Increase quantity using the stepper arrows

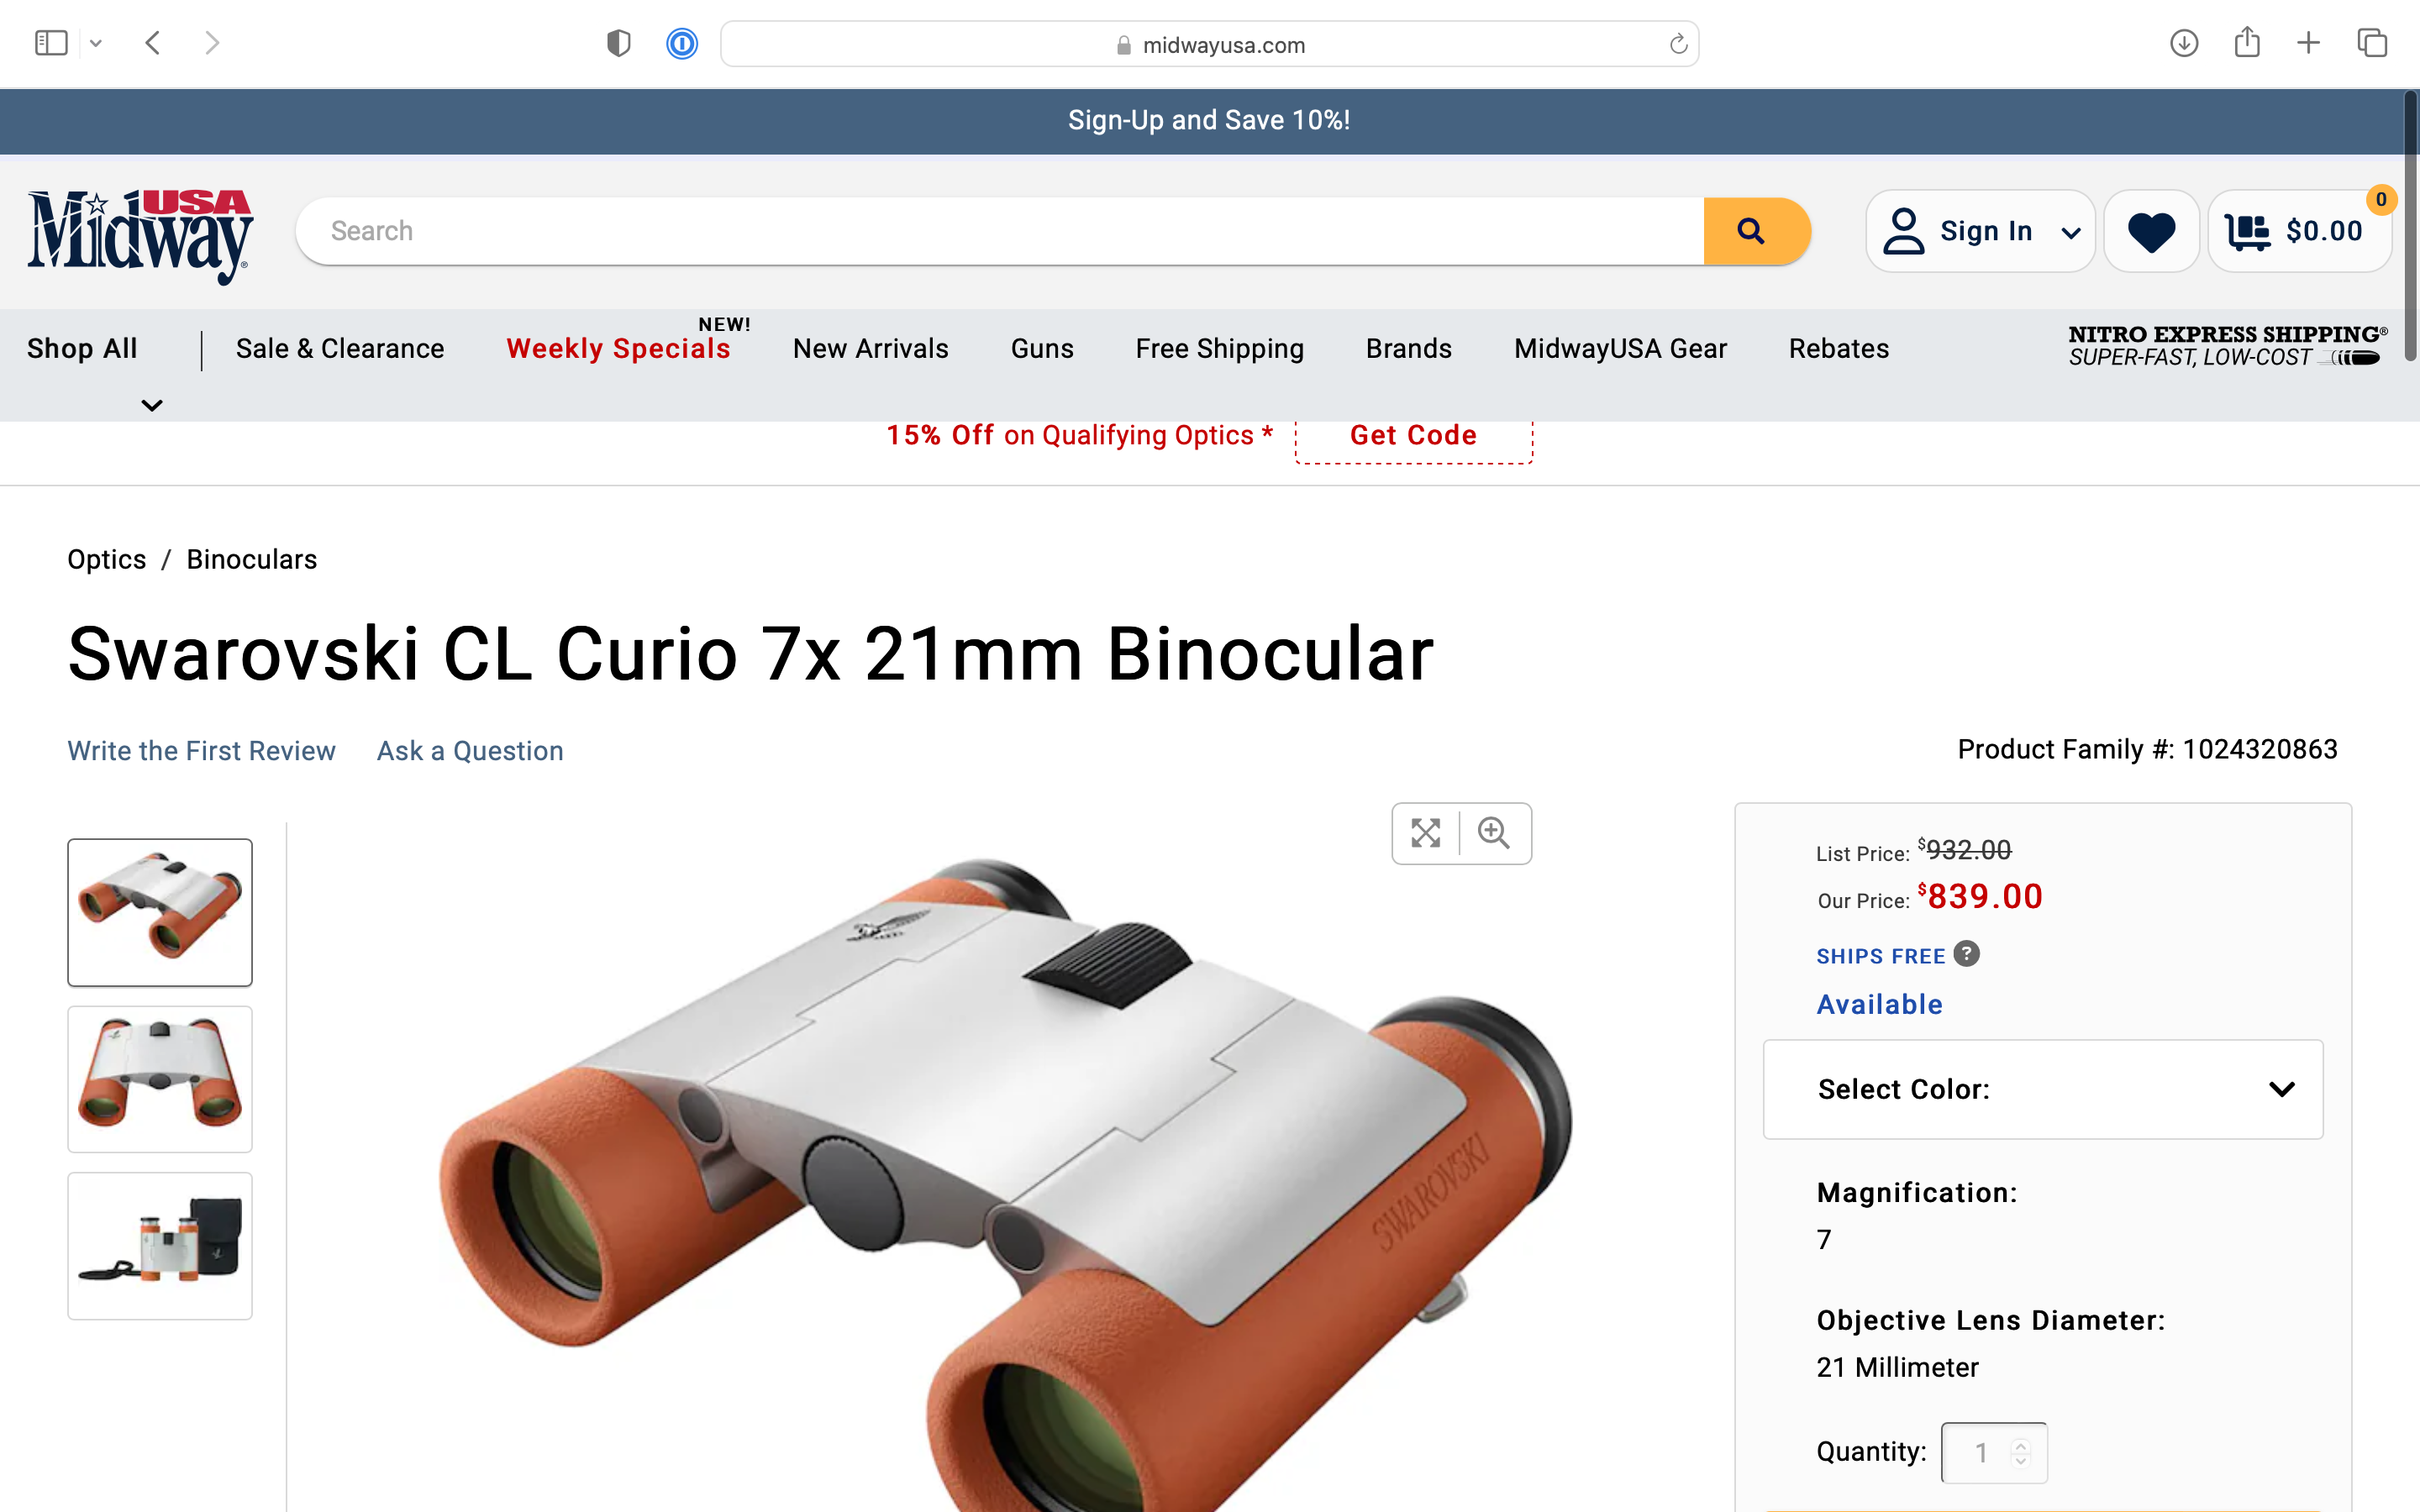pos(2021,1444)
